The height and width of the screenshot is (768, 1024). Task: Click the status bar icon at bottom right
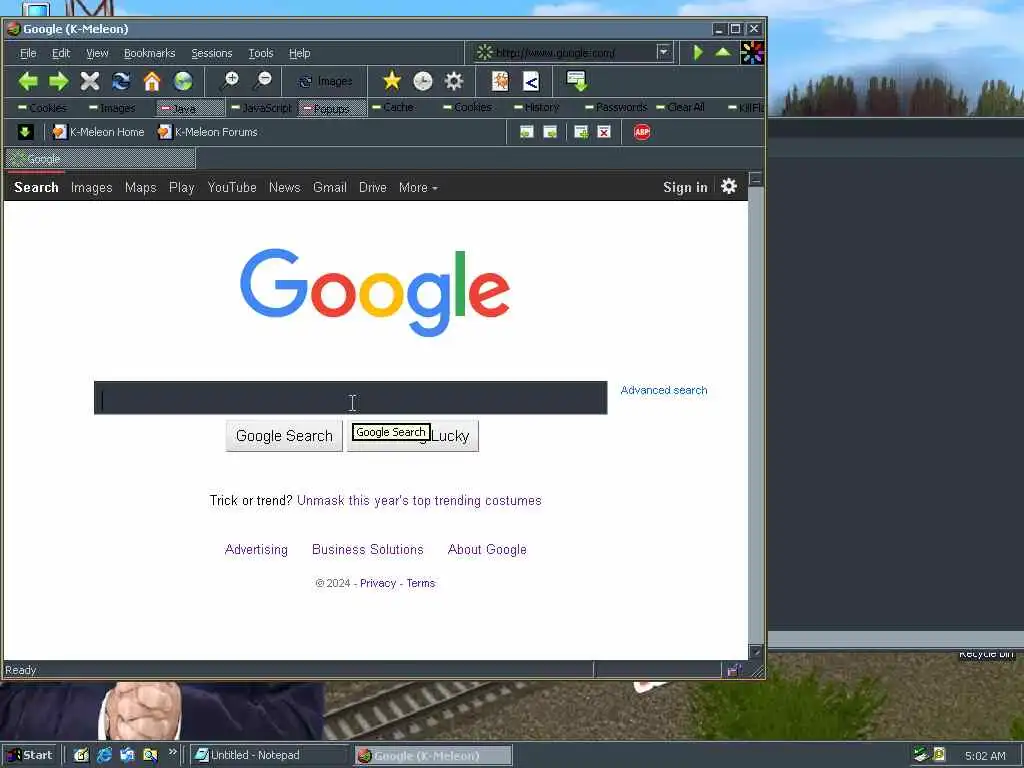pos(734,669)
